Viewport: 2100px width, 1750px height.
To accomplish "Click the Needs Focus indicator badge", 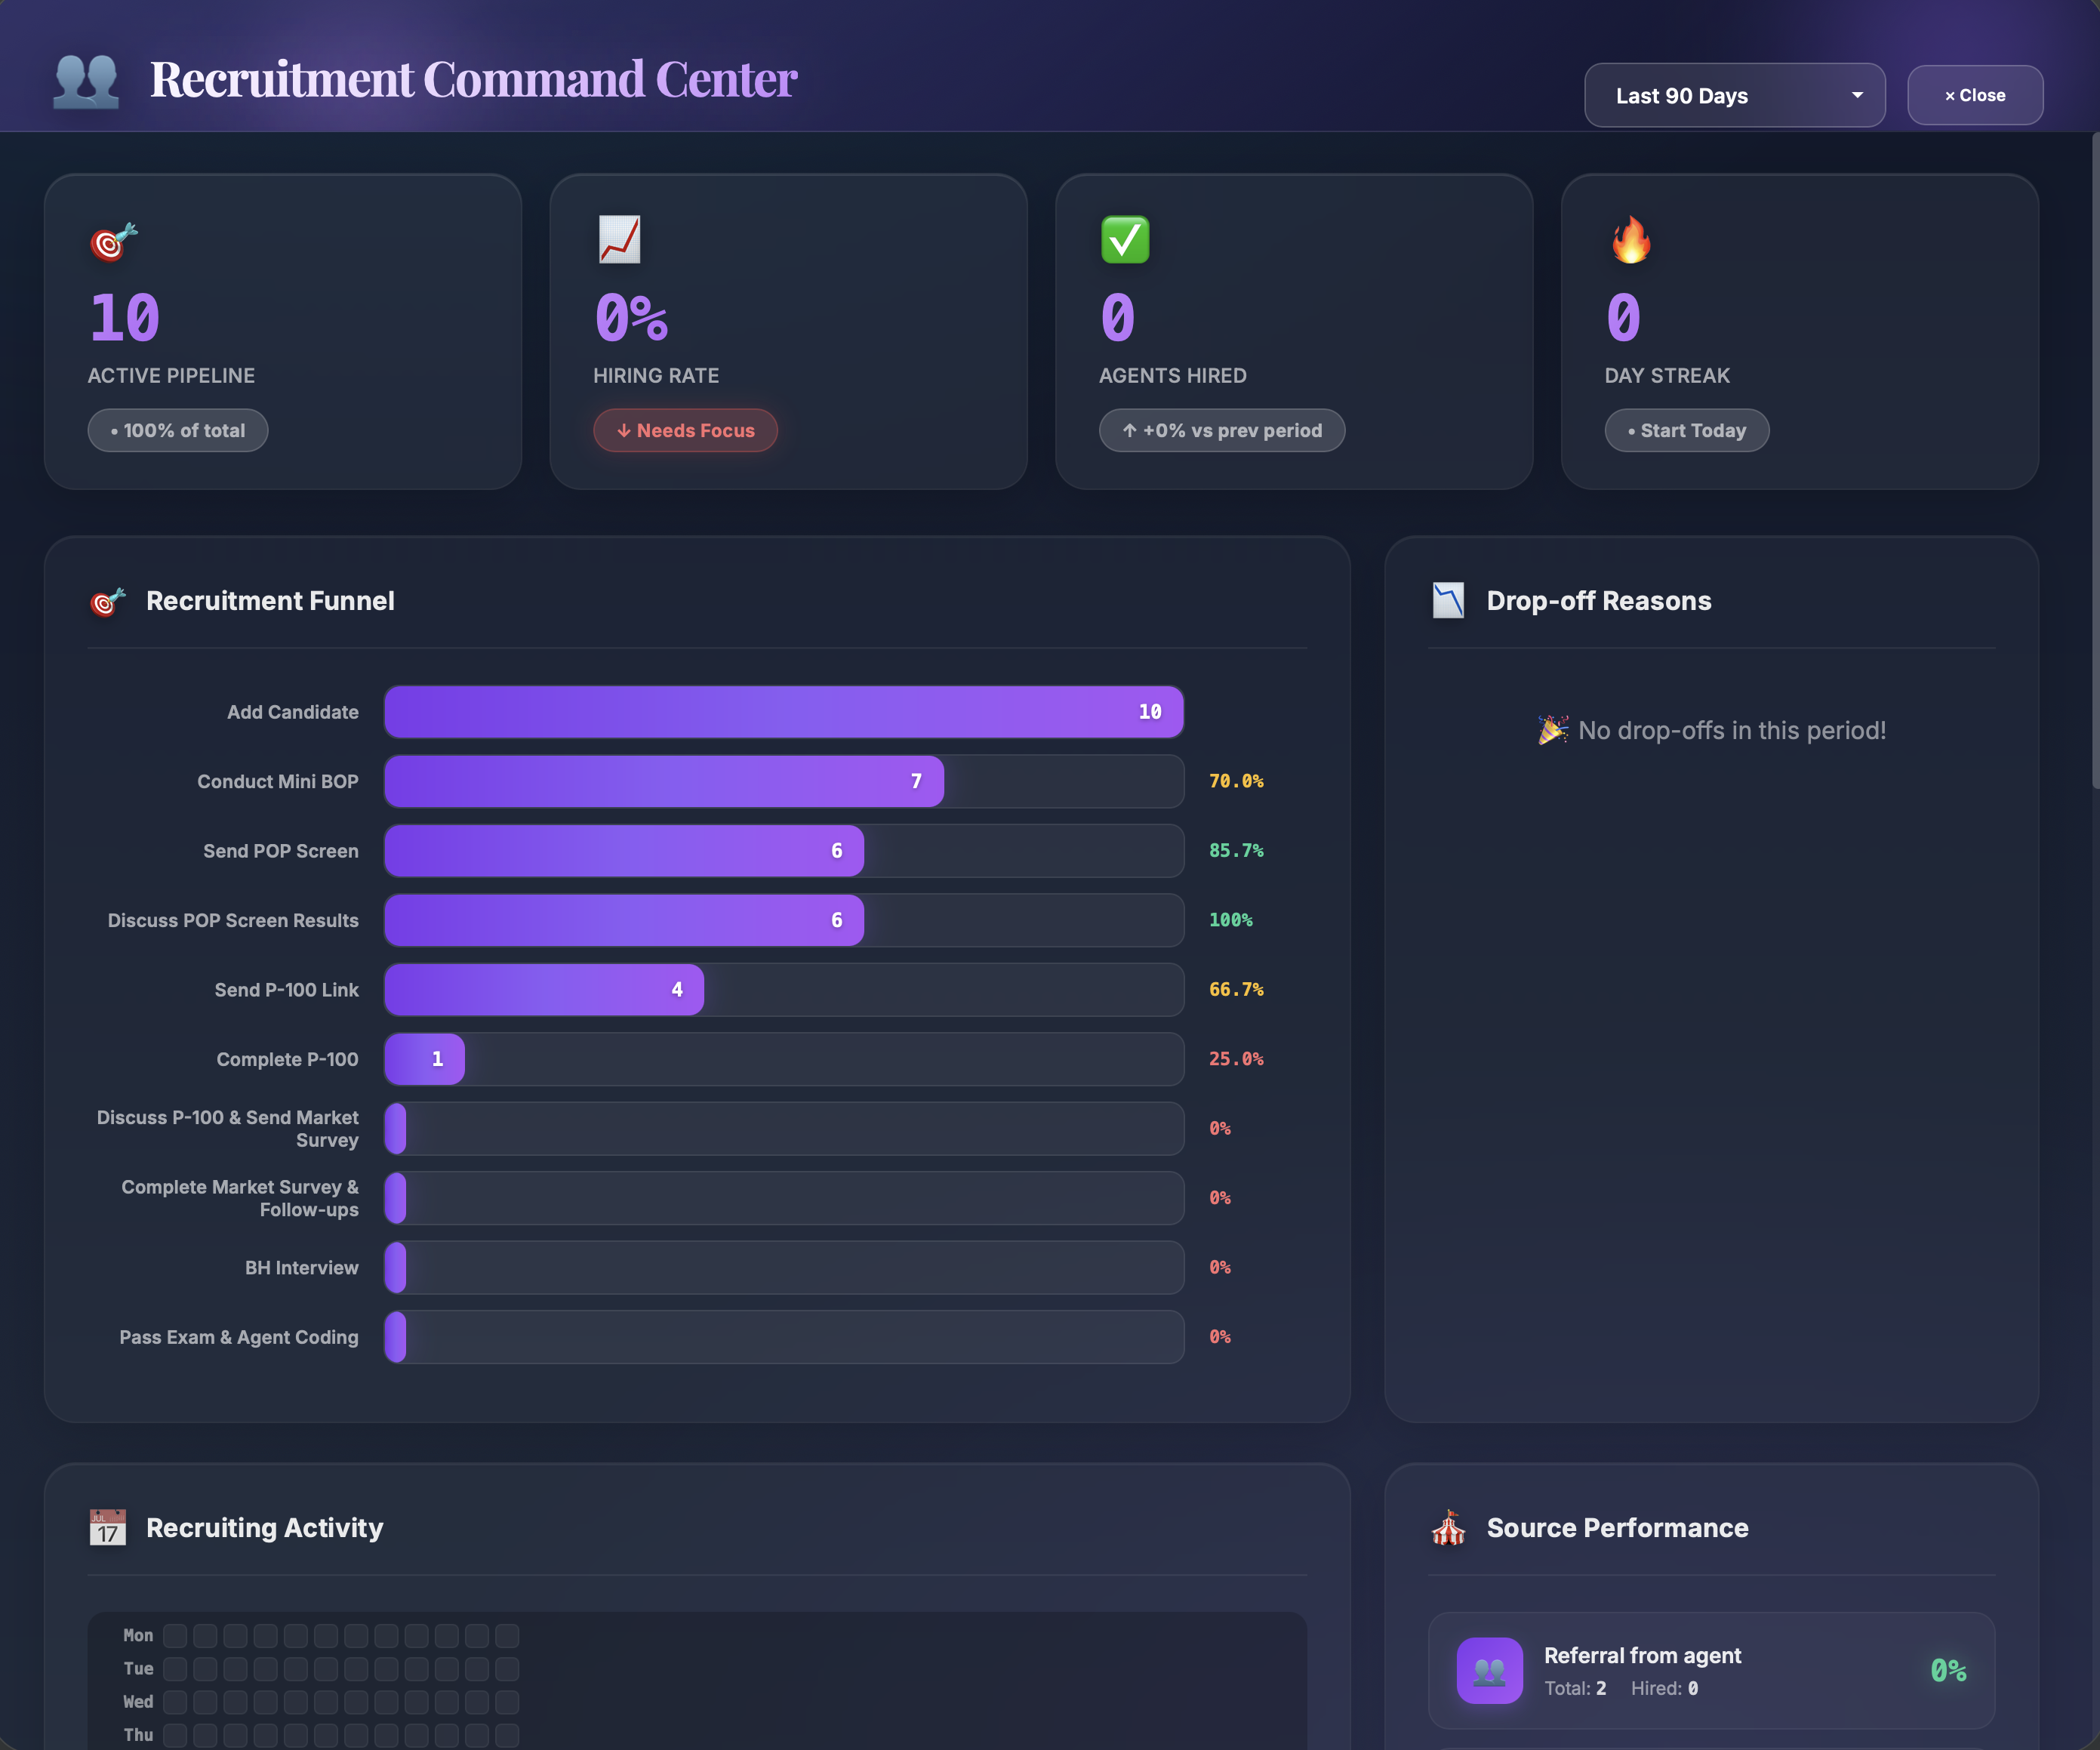I will click(685, 430).
